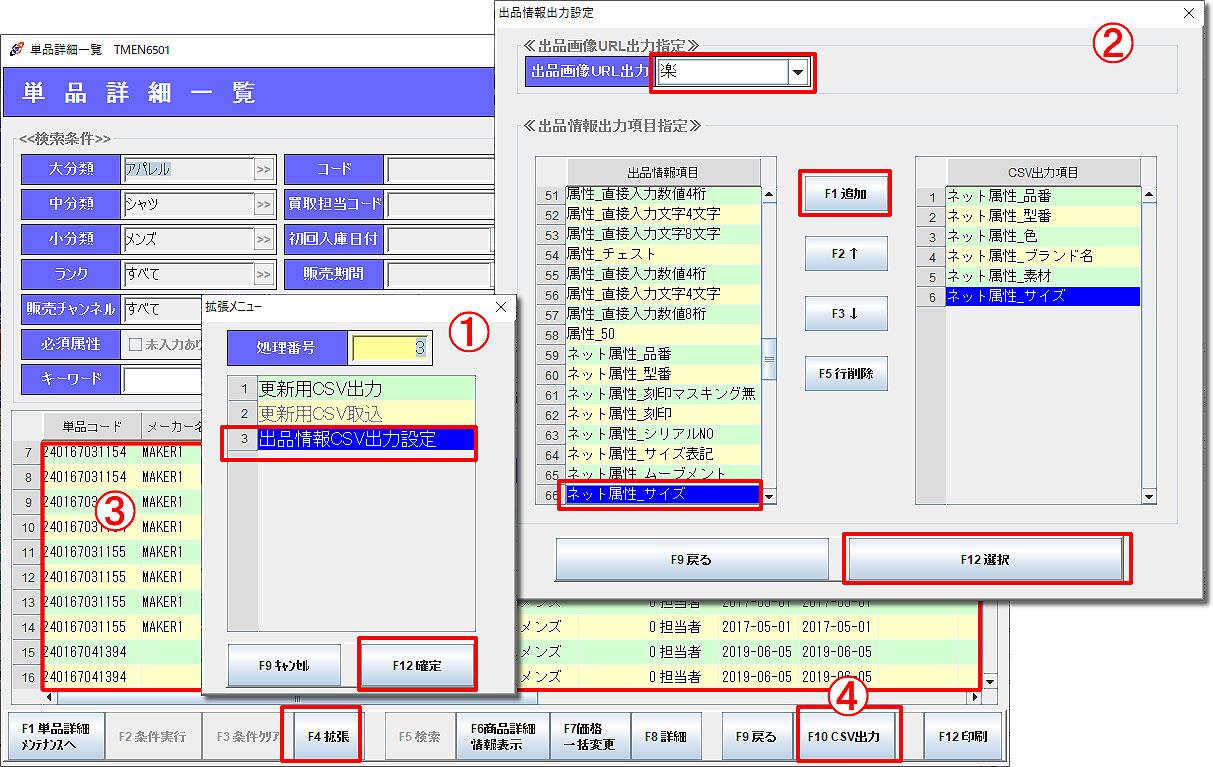Image resolution: width=1213 pixels, height=767 pixels.
Task: Click the 処理番号 input field
Action: pyautogui.click(x=388, y=348)
